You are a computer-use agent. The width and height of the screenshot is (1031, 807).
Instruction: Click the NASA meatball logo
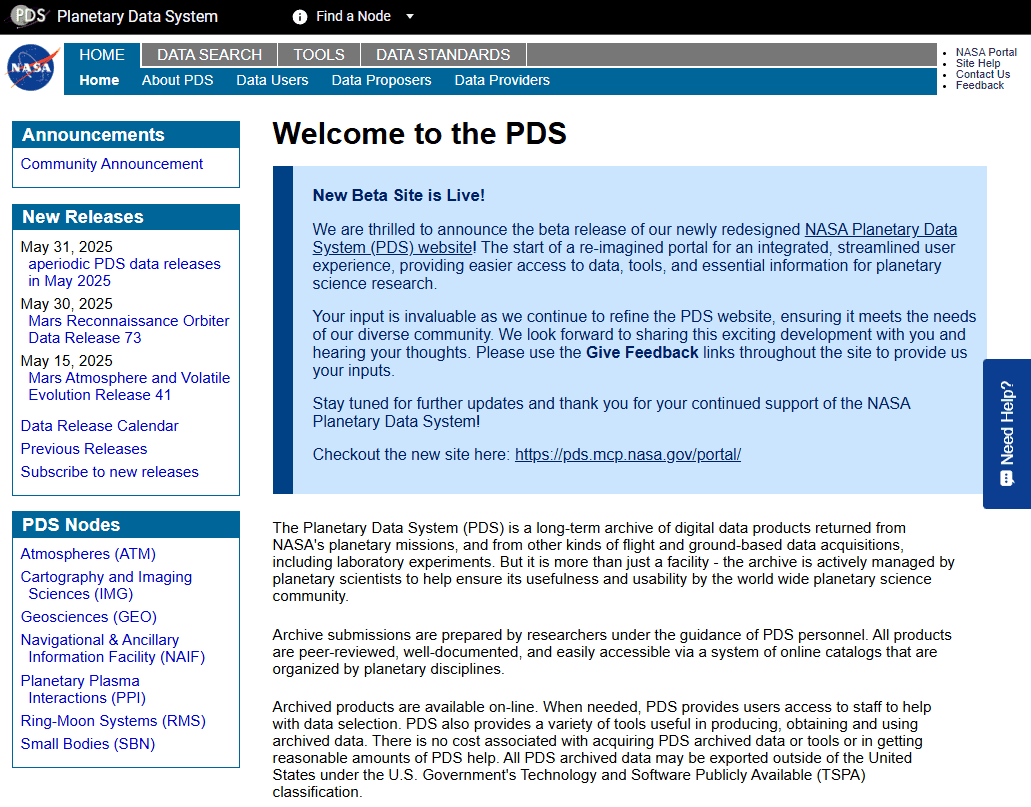tap(32, 67)
